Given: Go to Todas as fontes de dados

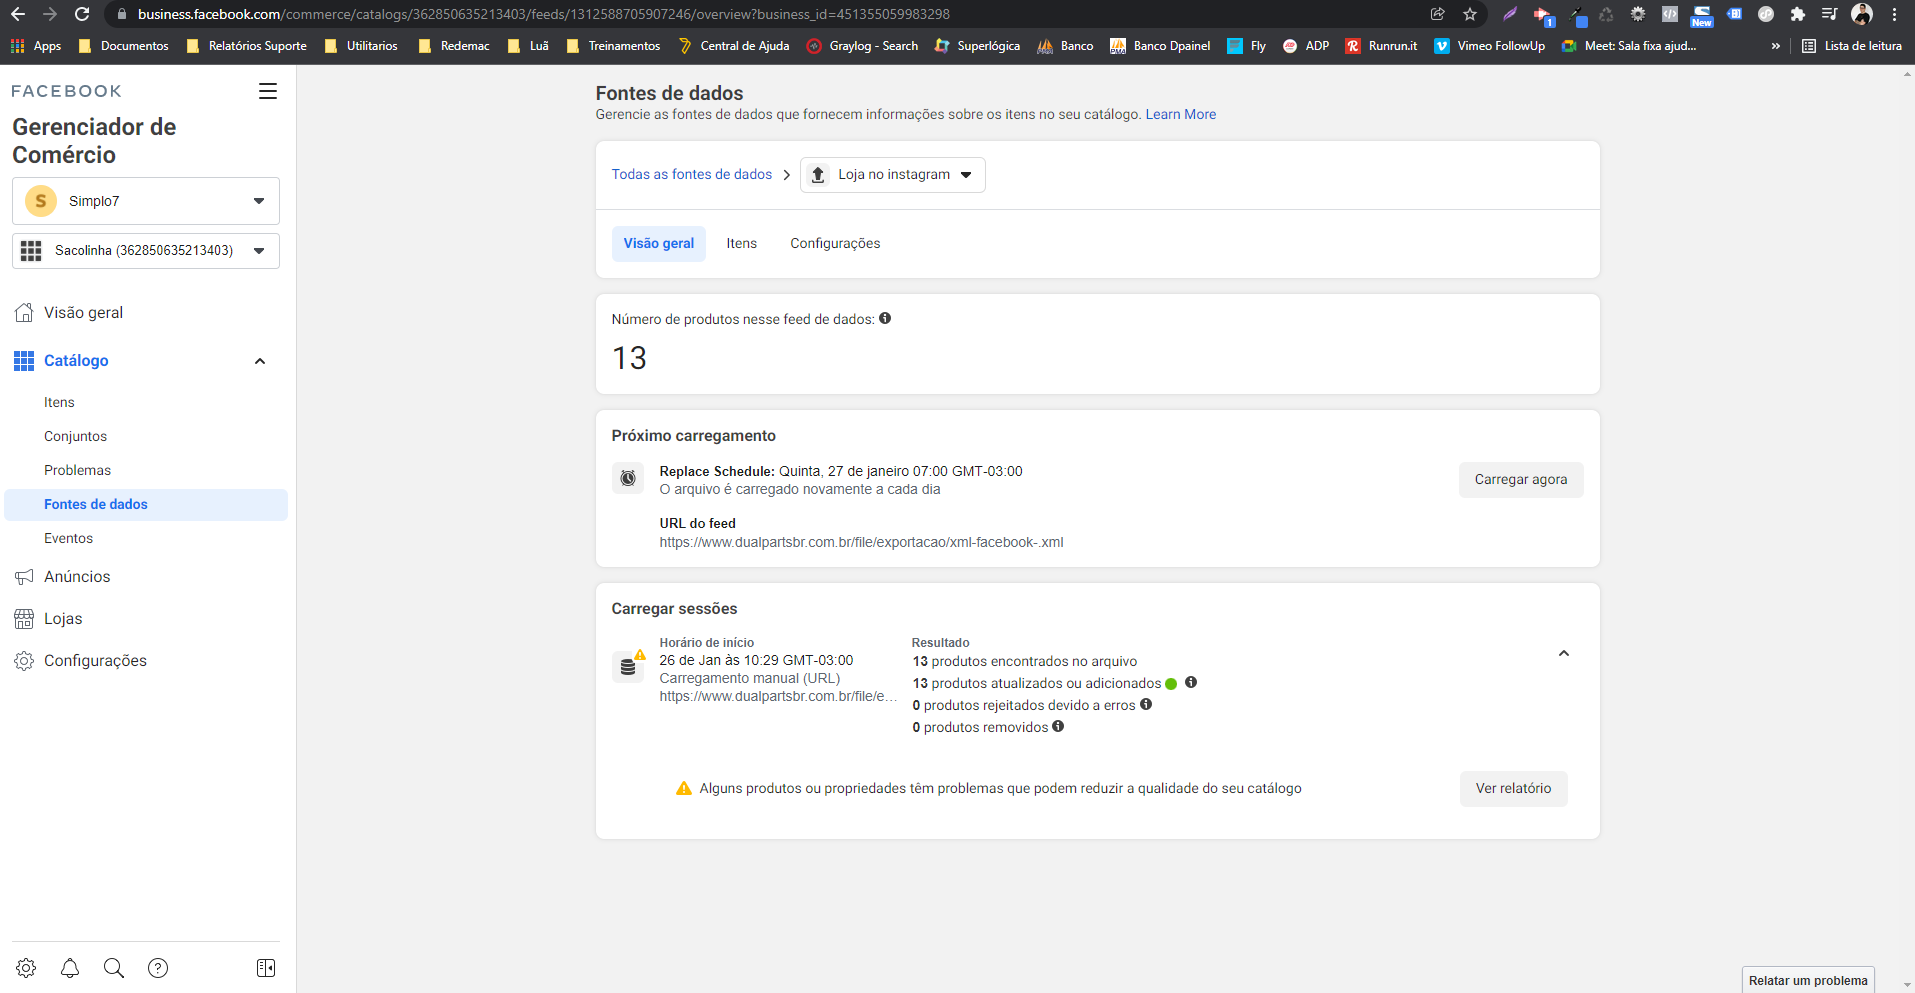Looking at the screenshot, I should click(x=692, y=174).
